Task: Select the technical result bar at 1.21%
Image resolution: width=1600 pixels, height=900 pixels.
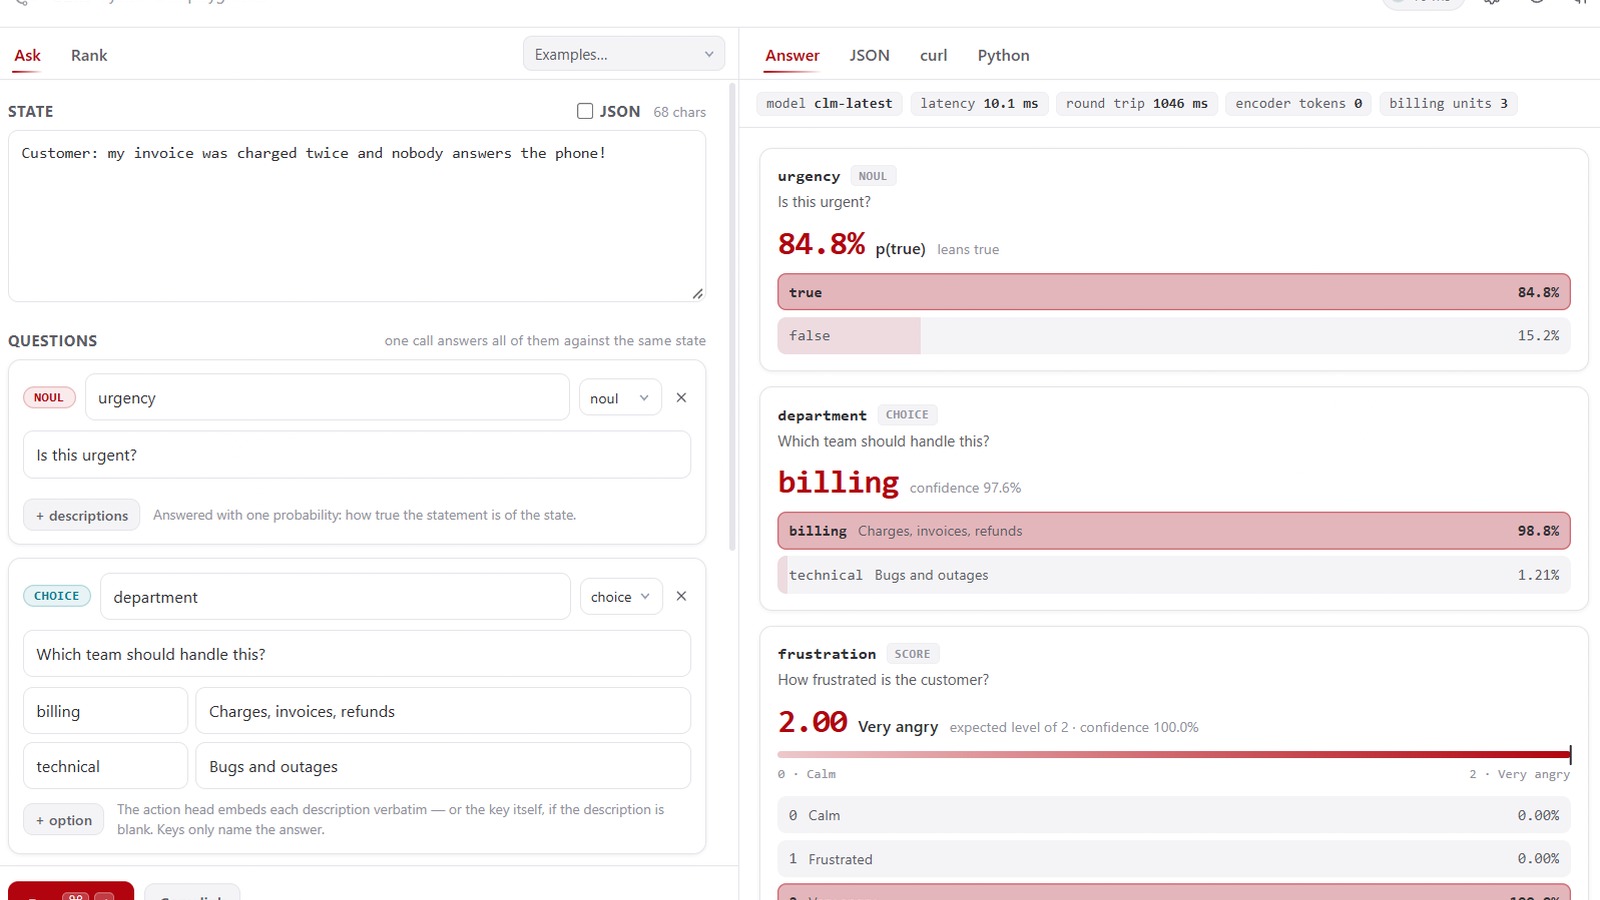Action: click(x=1174, y=575)
